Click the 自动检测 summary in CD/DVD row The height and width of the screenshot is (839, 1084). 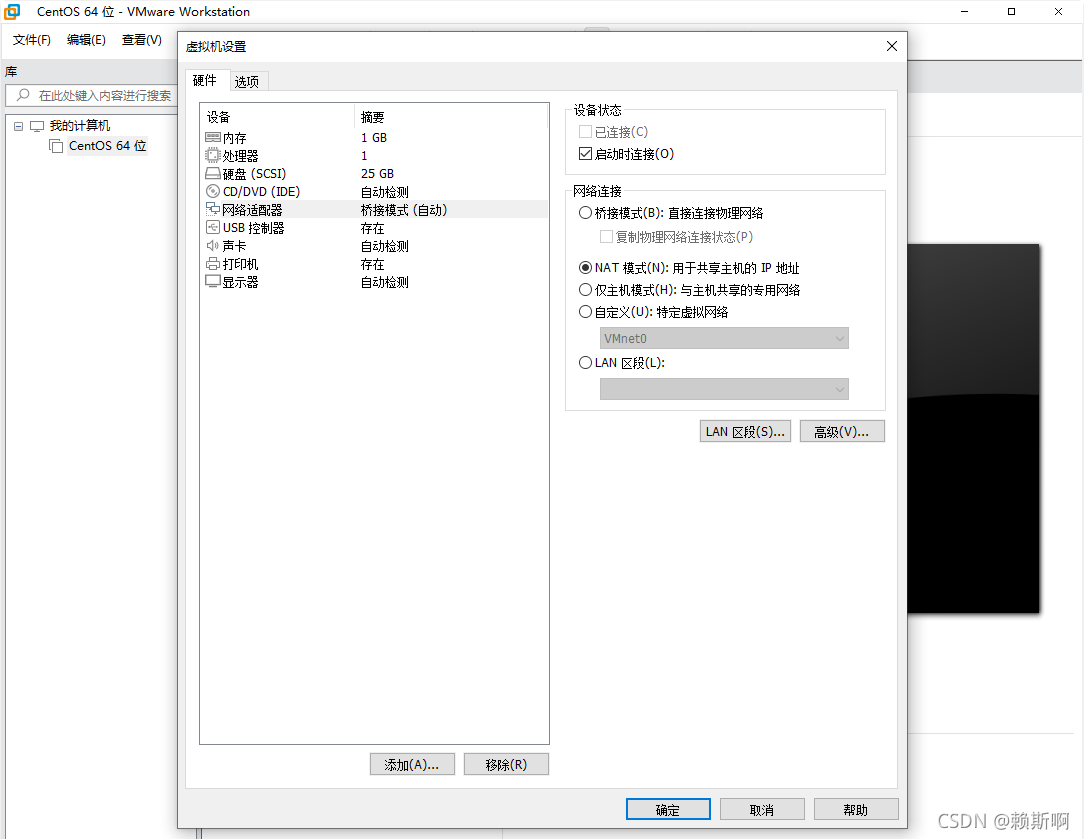(385, 191)
